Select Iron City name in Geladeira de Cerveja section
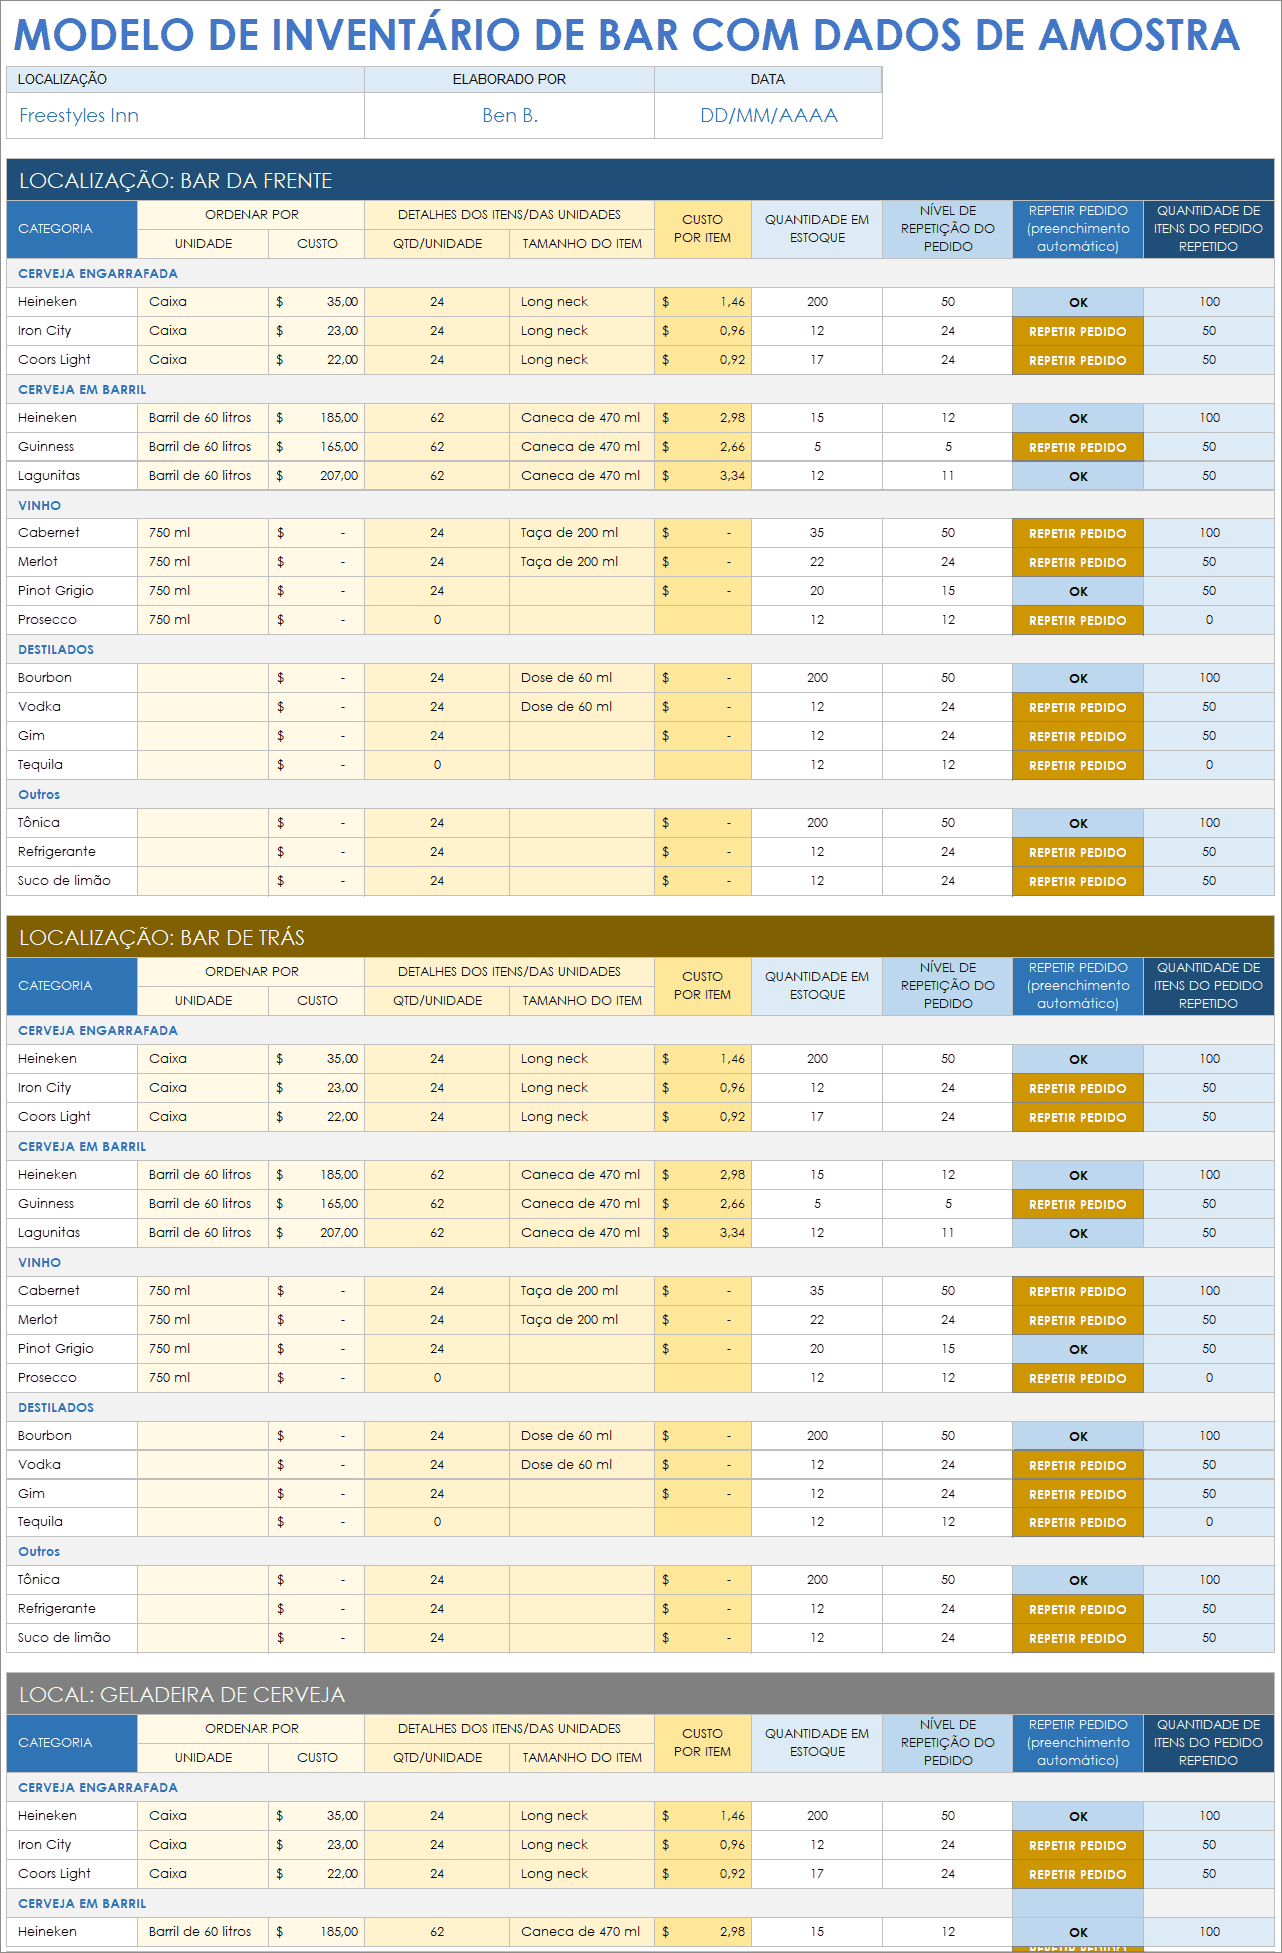1282x1953 pixels. point(45,1845)
